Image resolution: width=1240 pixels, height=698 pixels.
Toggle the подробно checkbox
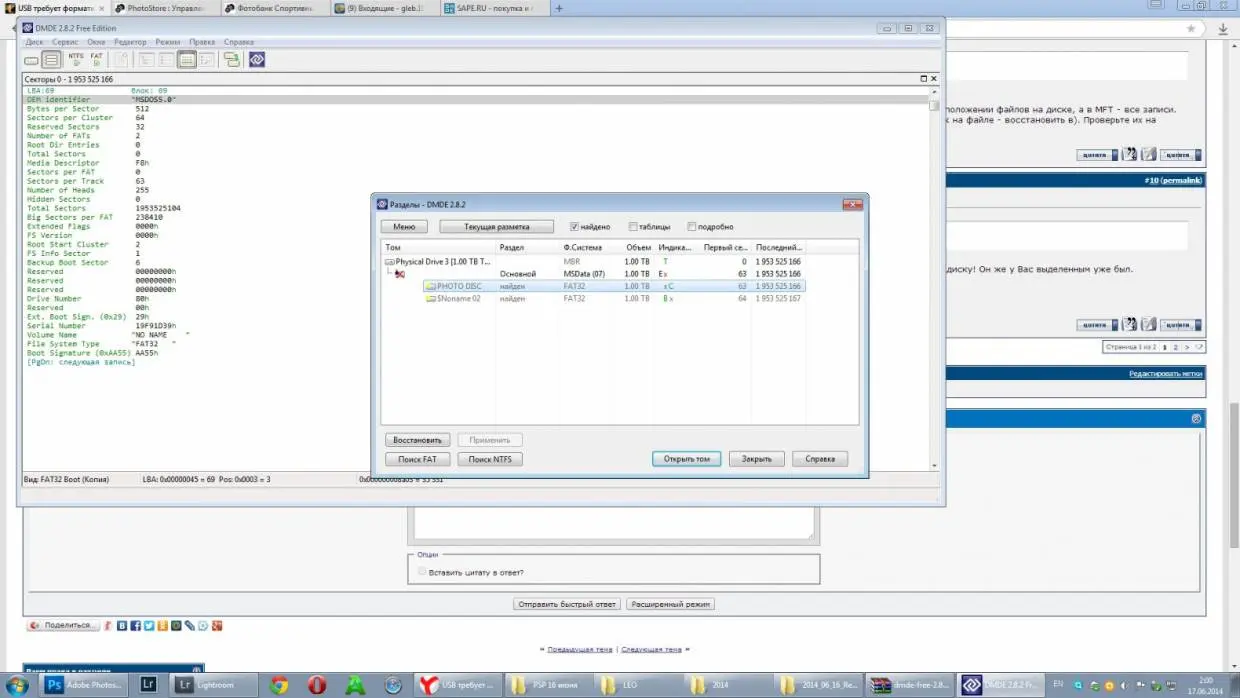(x=692, y=227)
